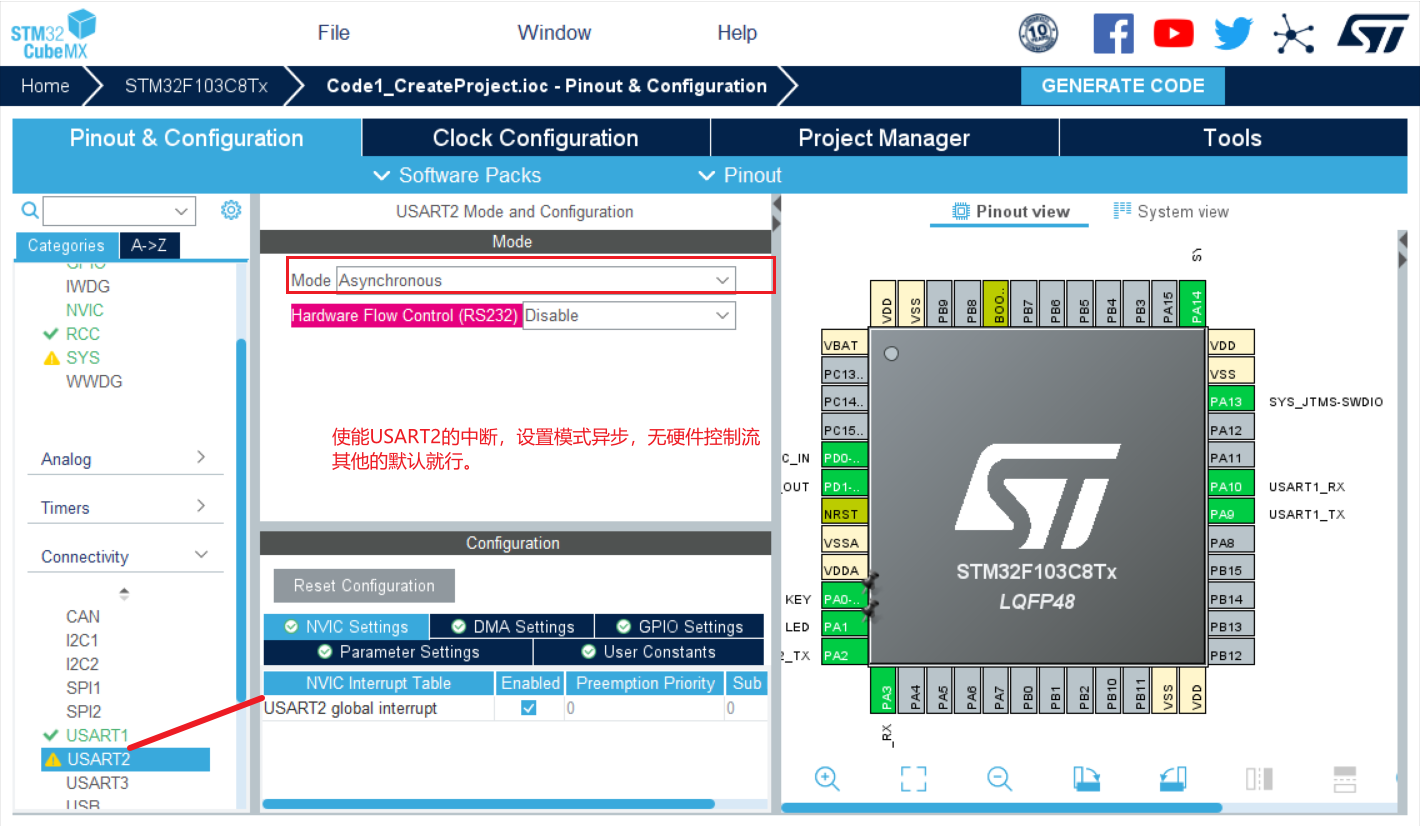Click the split view columns icon
This screenshot has height=826, width=1420.
1259,778
